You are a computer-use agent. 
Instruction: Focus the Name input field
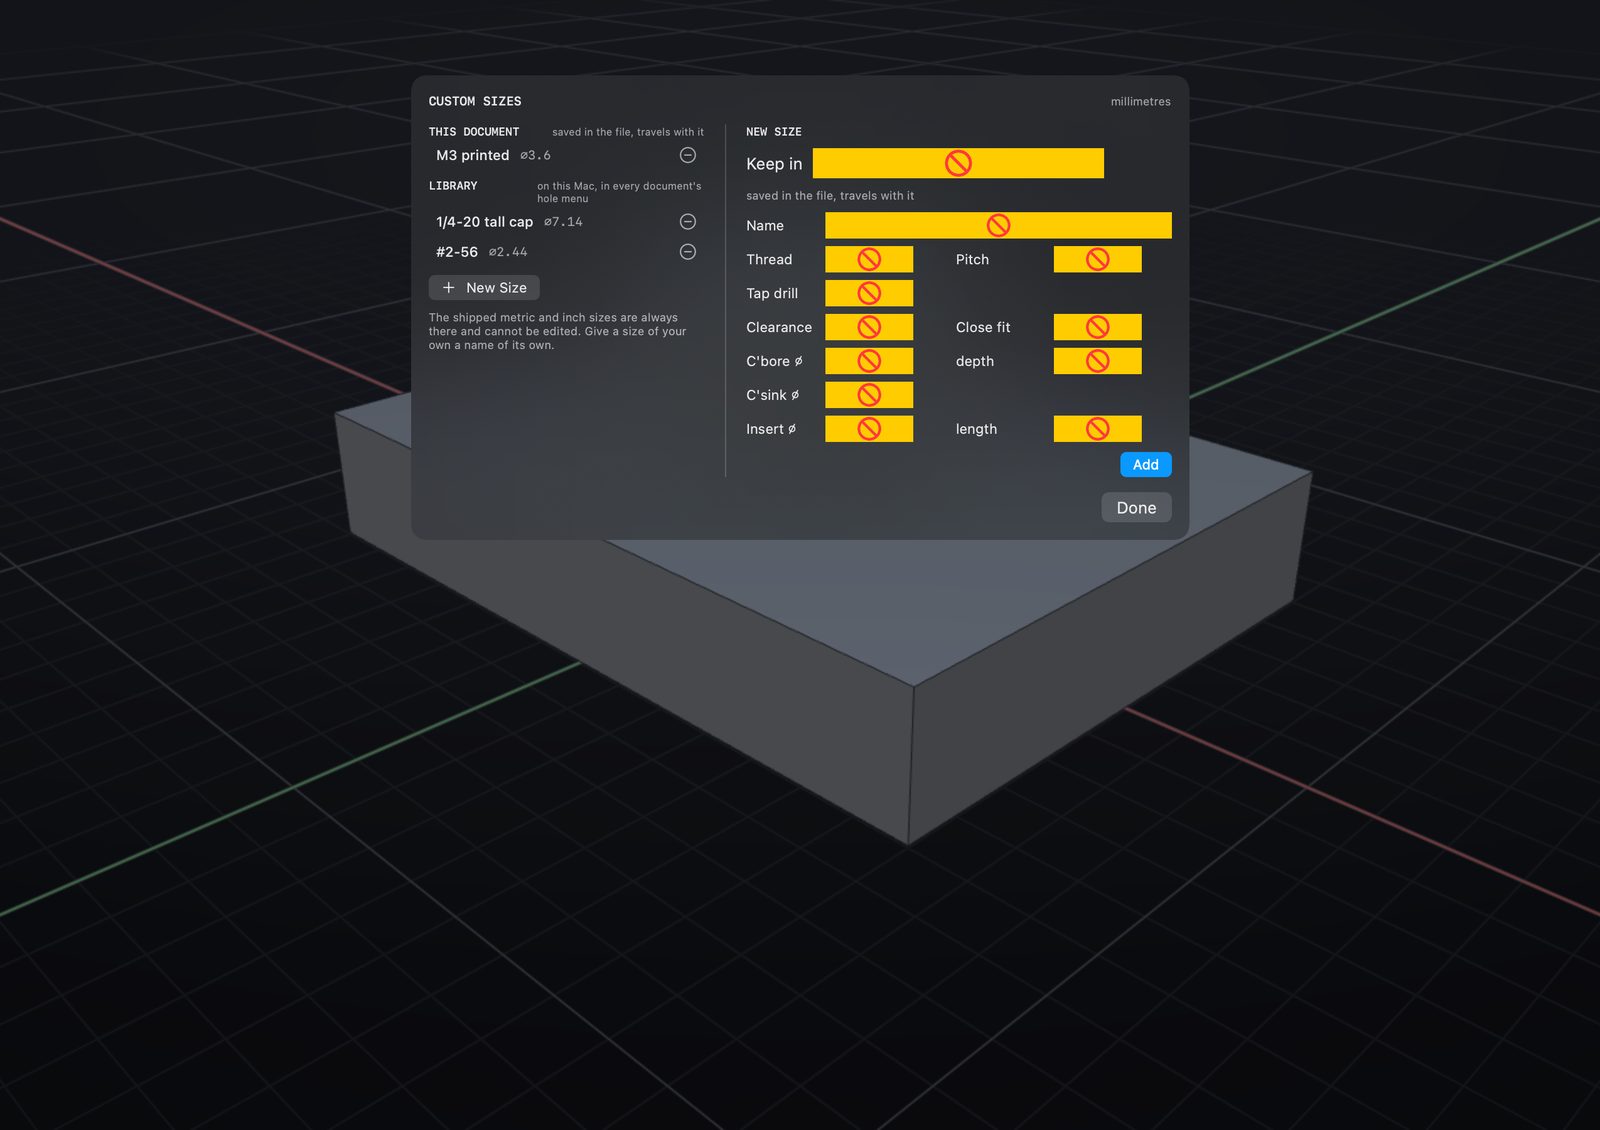[x=998, y=225]
